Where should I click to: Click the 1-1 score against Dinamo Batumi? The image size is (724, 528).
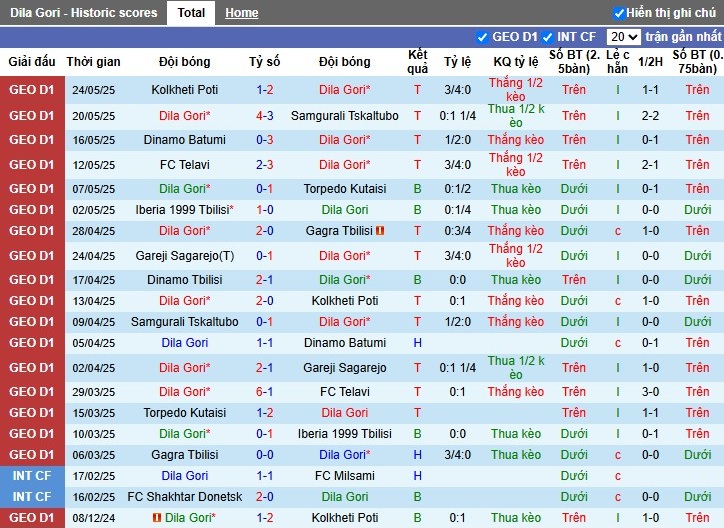pyautogui.click(x=265, y=342)
